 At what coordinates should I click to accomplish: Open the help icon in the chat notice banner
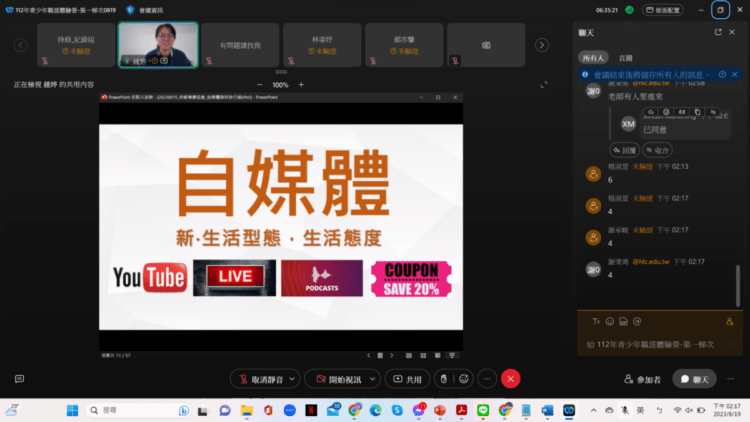[x=722, y=75]
